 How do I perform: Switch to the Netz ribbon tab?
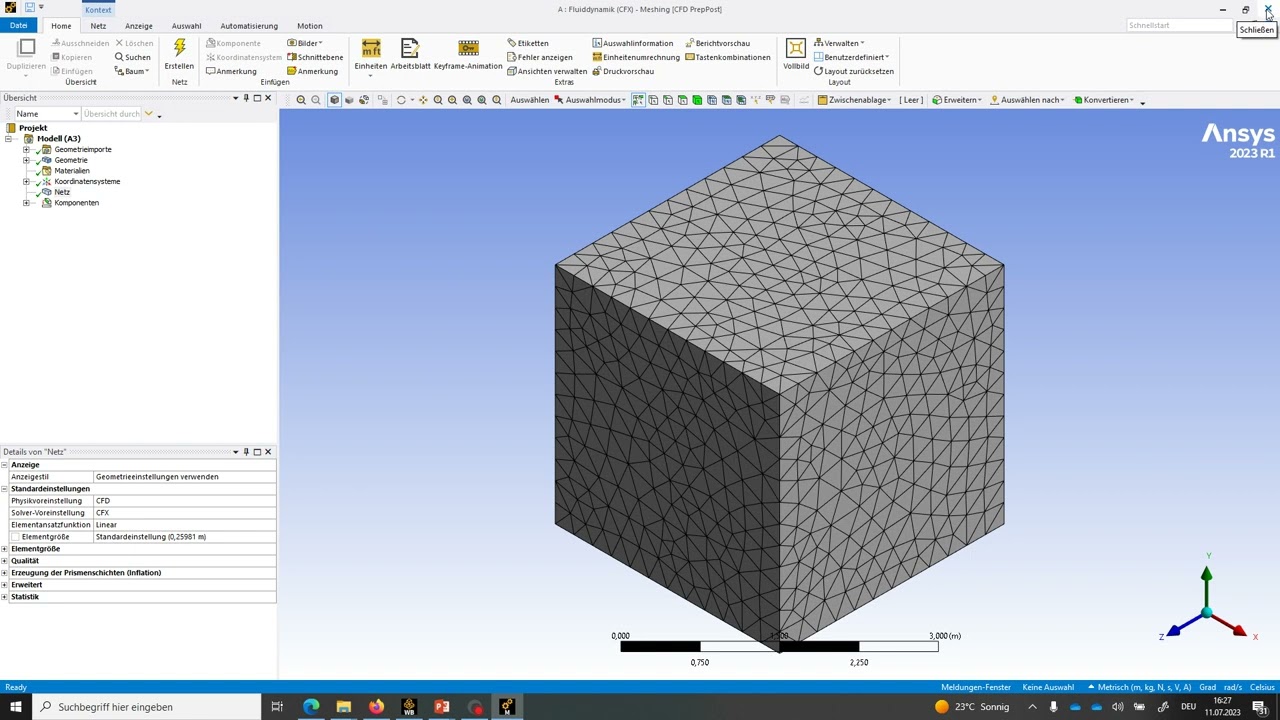tap(98, 26)
